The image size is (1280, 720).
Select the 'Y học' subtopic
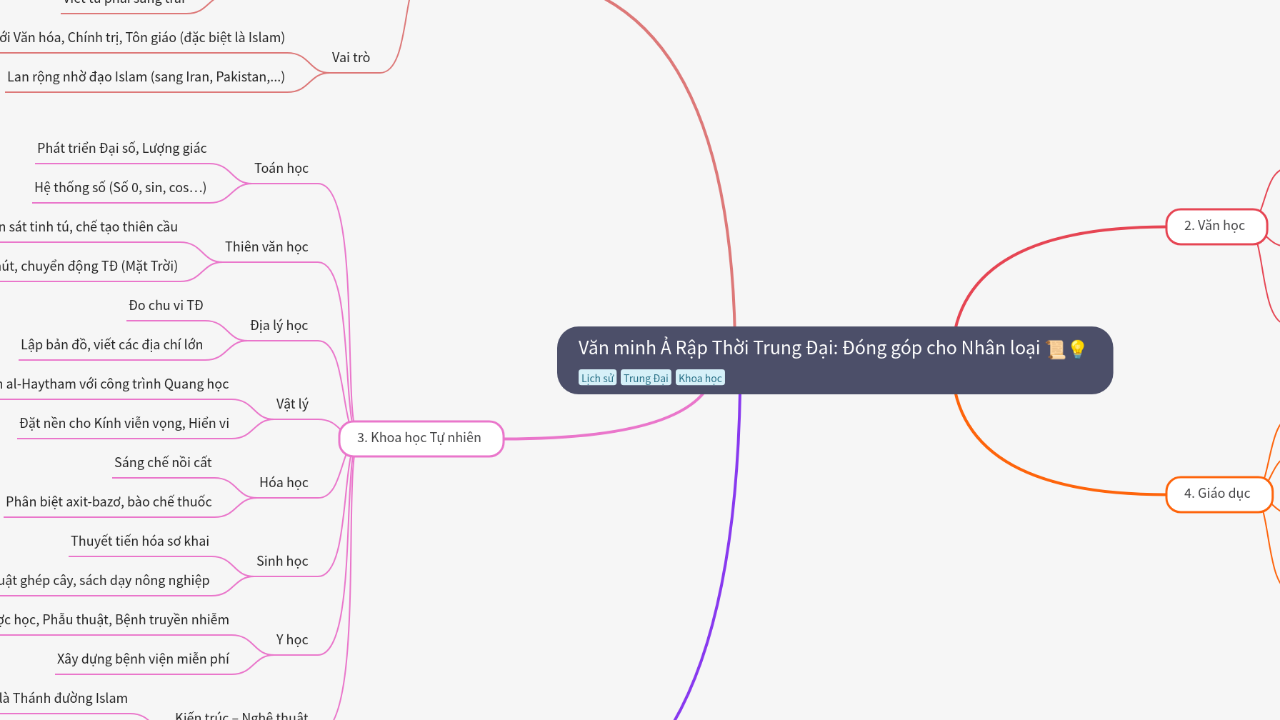pos(292,640)
